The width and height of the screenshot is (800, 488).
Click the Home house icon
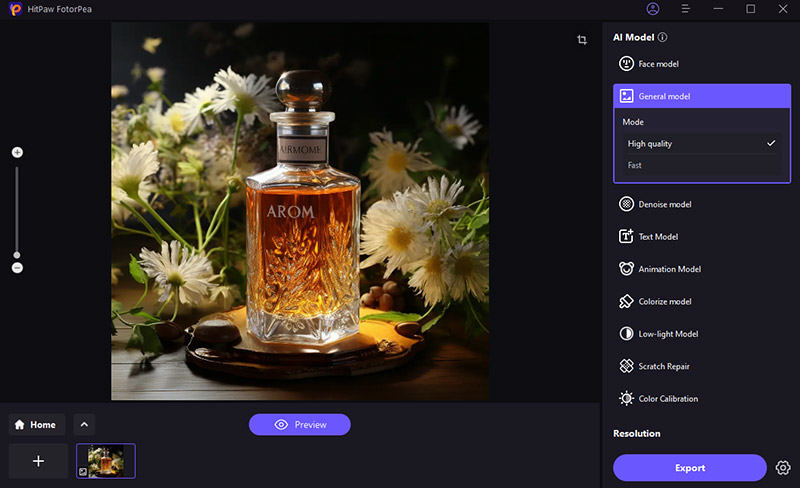click(x=19, y=425)
